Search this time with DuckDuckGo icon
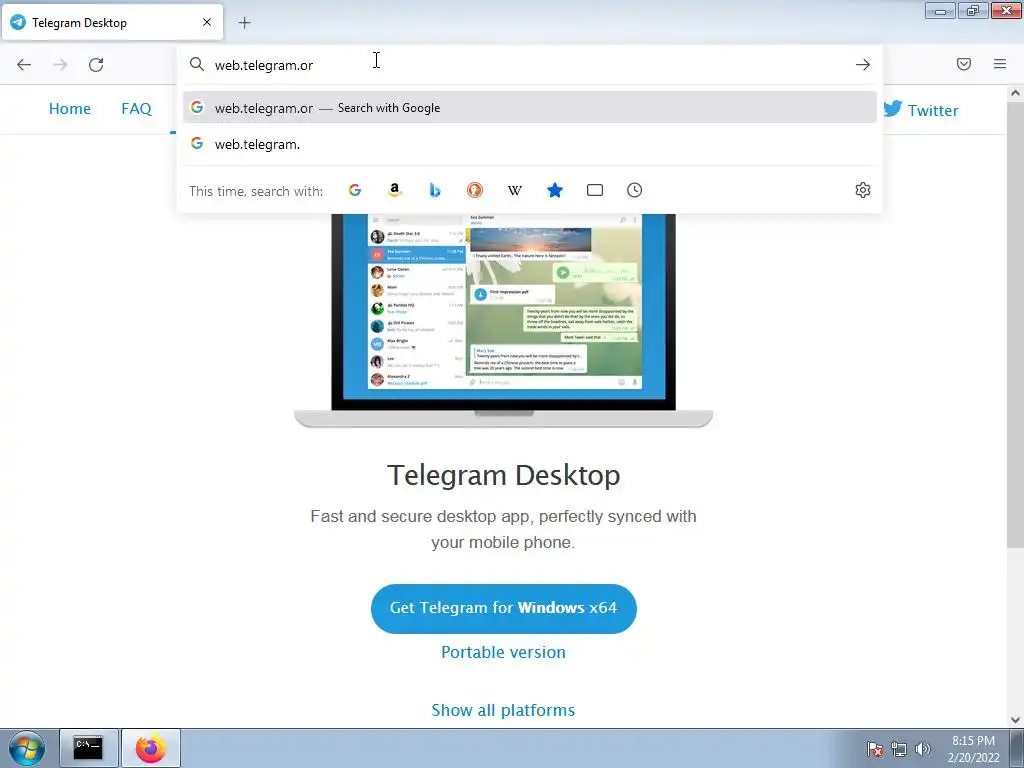1024x768 pixels. pos(475,190)
